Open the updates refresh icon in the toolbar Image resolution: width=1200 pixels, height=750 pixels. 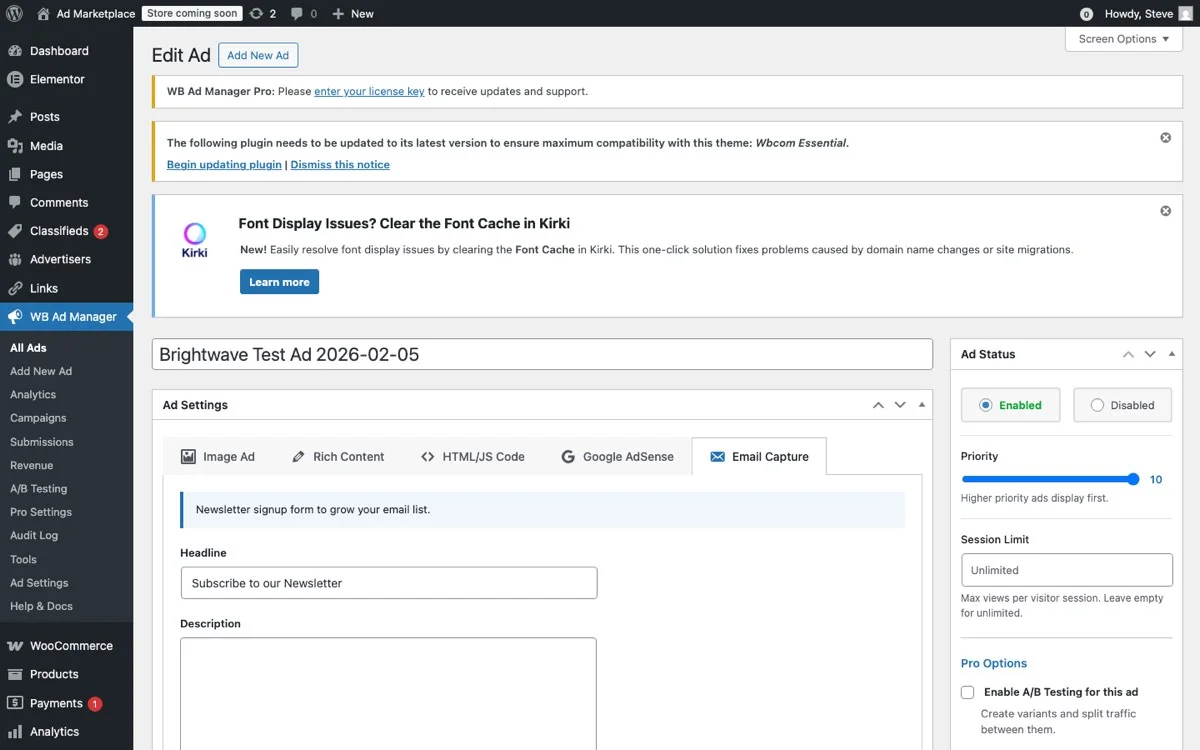click(x=257, y=13)
